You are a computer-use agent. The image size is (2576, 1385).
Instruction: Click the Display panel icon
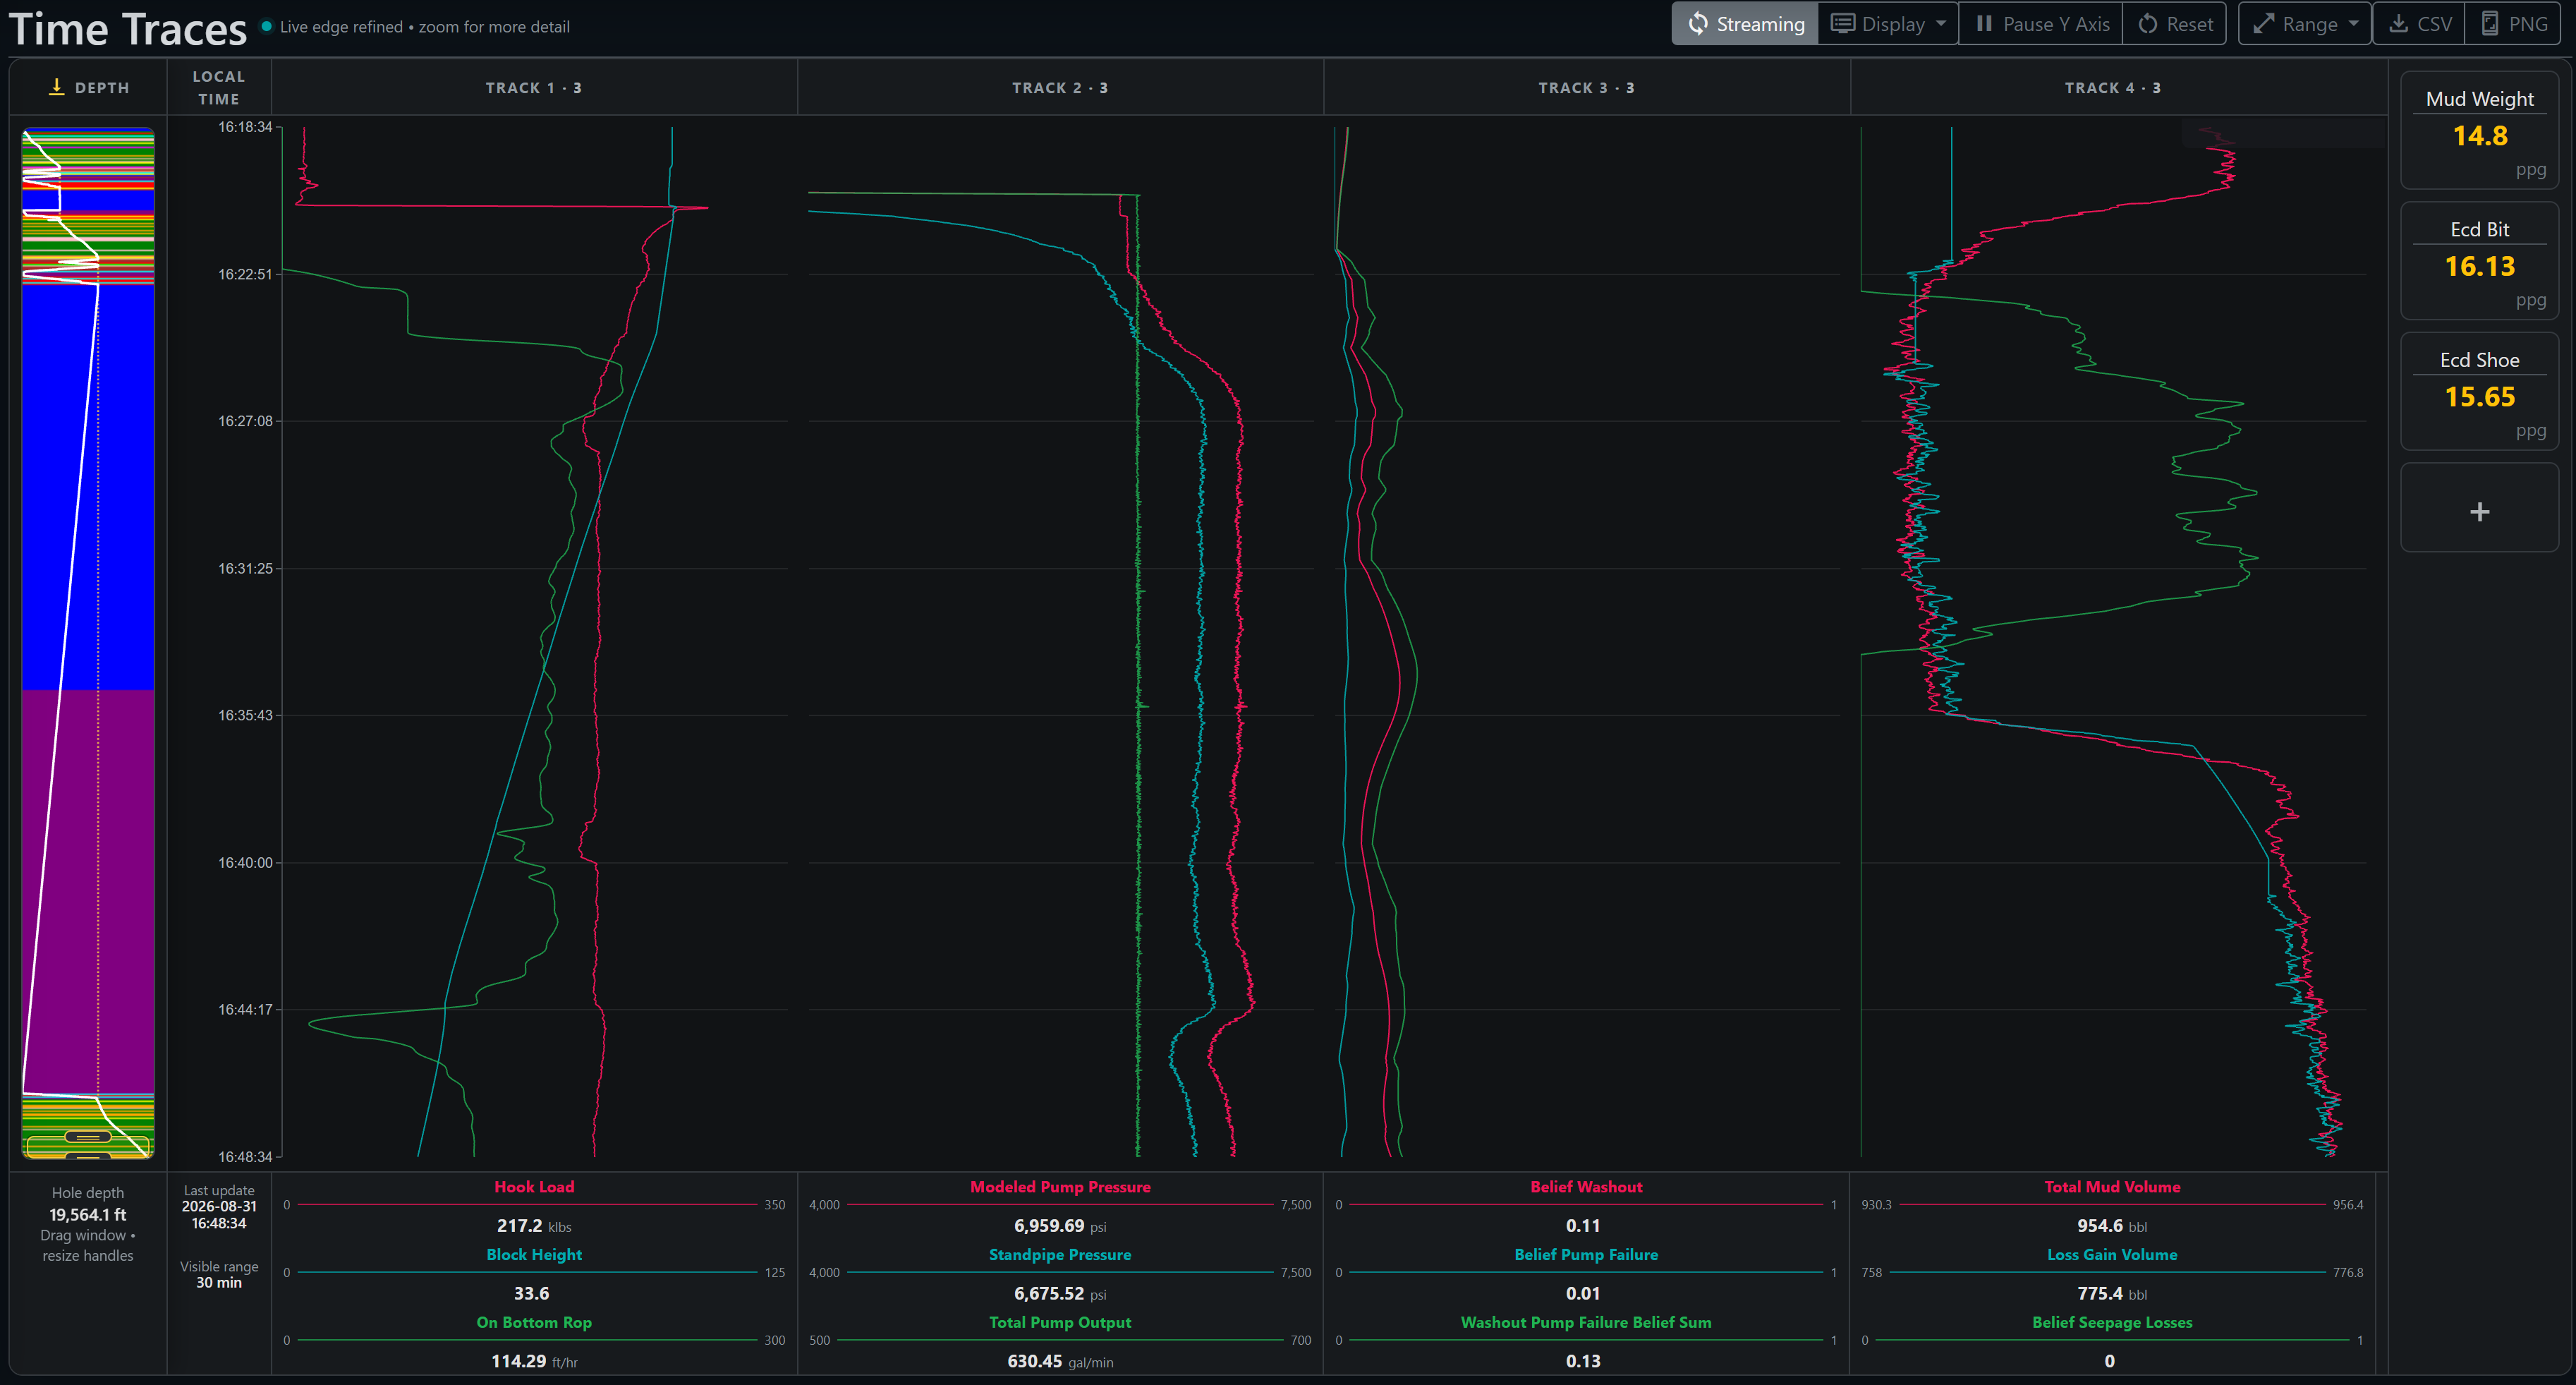tap(1842, 24)
